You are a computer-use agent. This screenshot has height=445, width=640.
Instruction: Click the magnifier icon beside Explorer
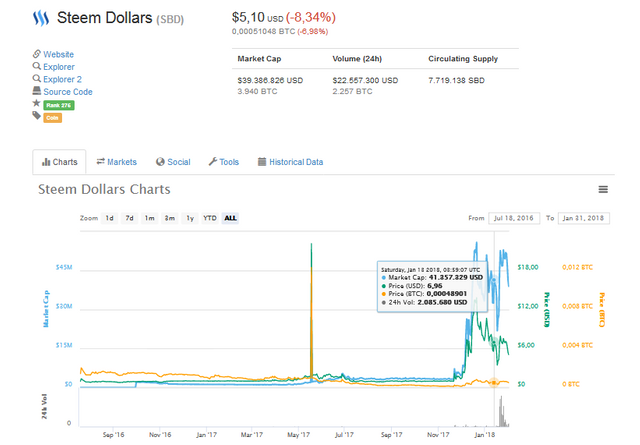(x=37, y=66)
